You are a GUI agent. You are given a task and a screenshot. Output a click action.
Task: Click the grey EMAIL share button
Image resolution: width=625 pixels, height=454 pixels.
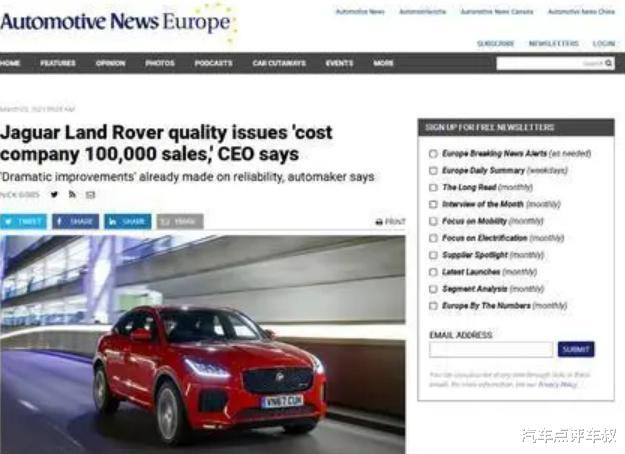click(180, 221)
